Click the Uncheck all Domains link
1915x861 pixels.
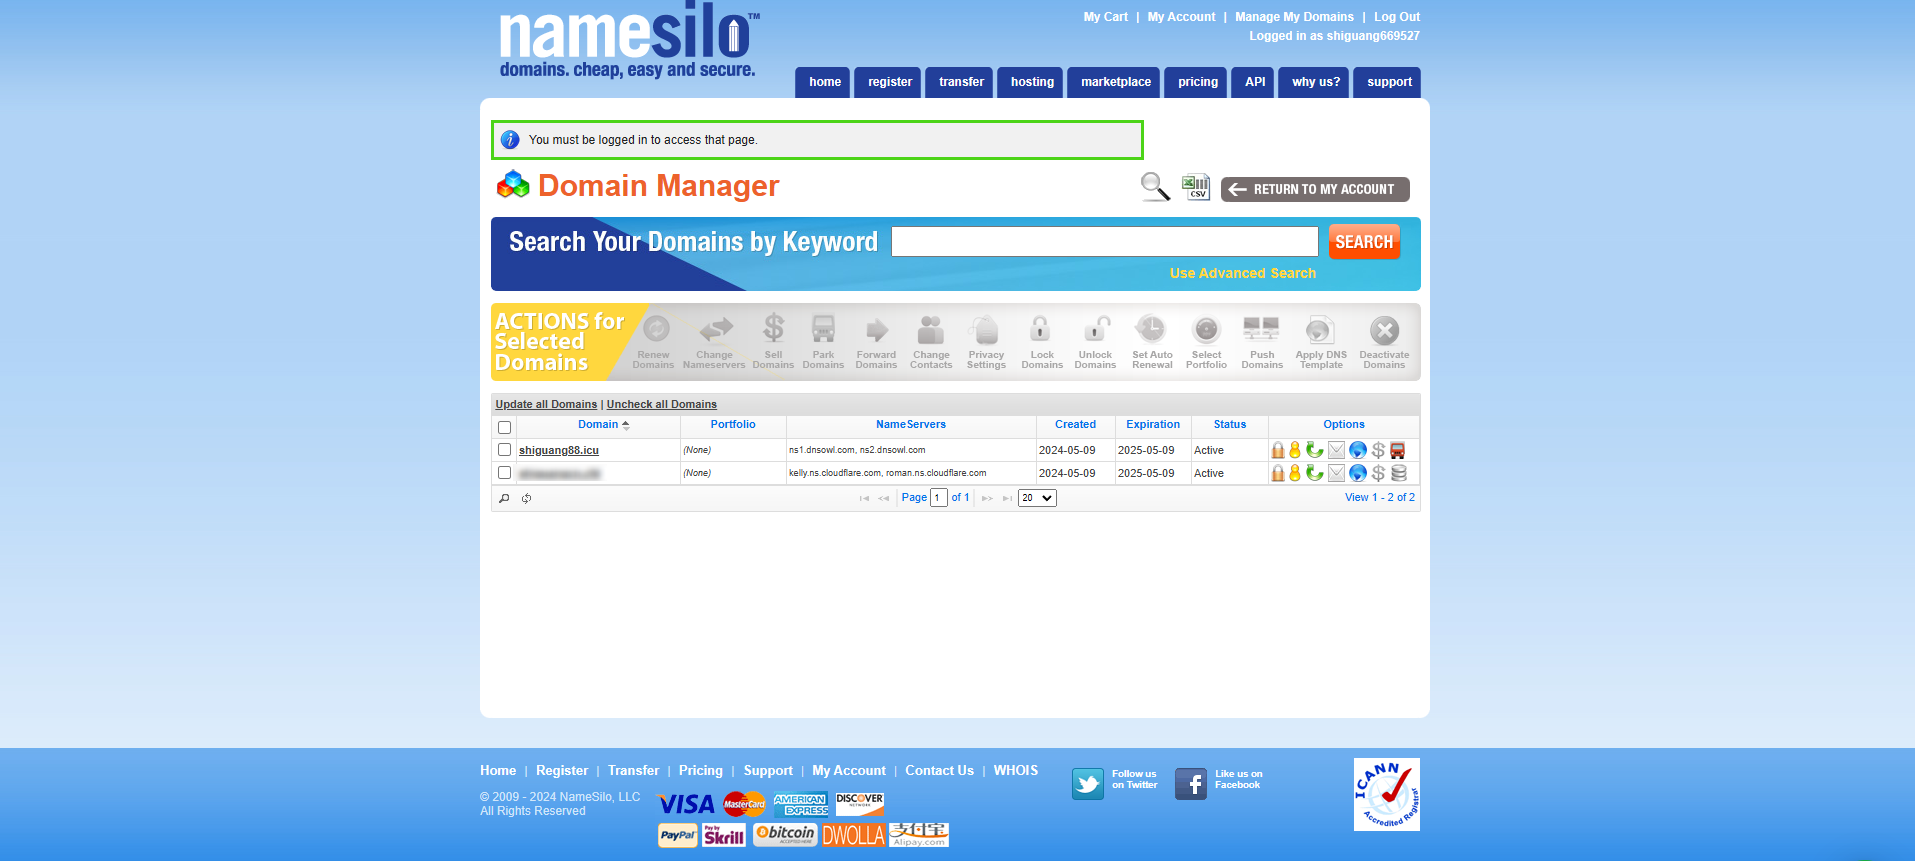[662, 404]
